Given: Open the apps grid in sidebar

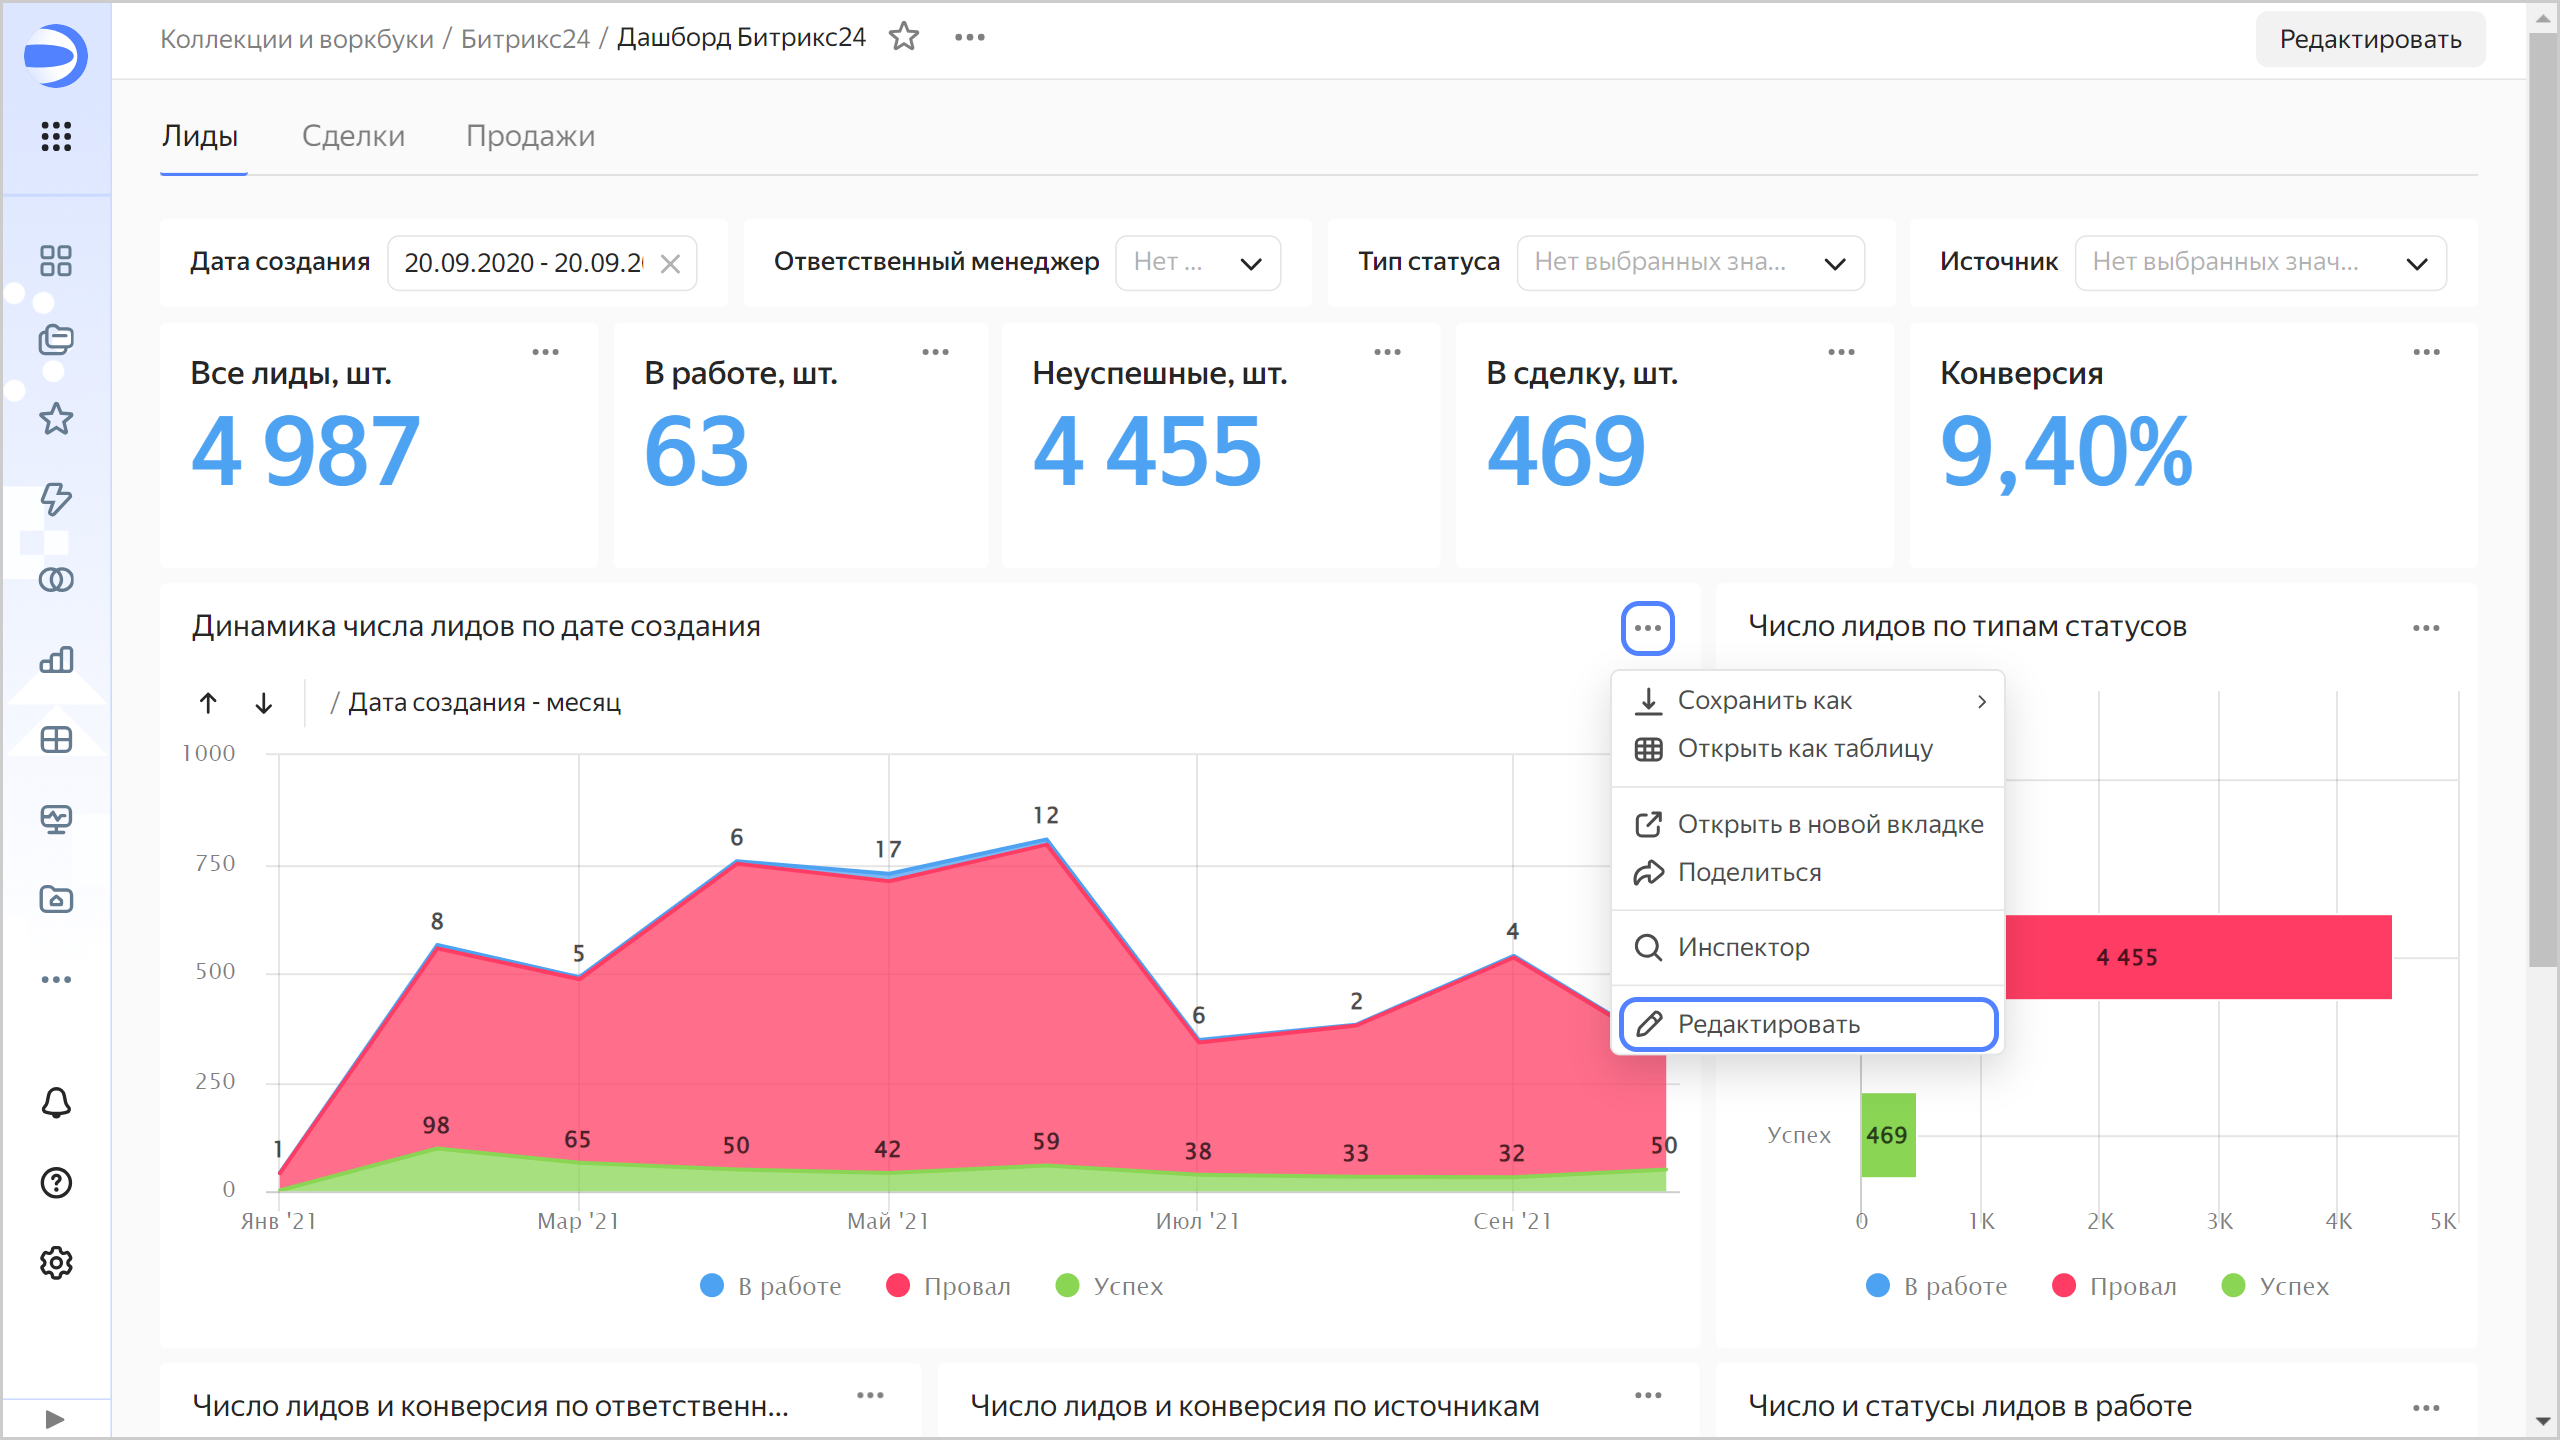Looking at the screenshot, I should 56,136.
